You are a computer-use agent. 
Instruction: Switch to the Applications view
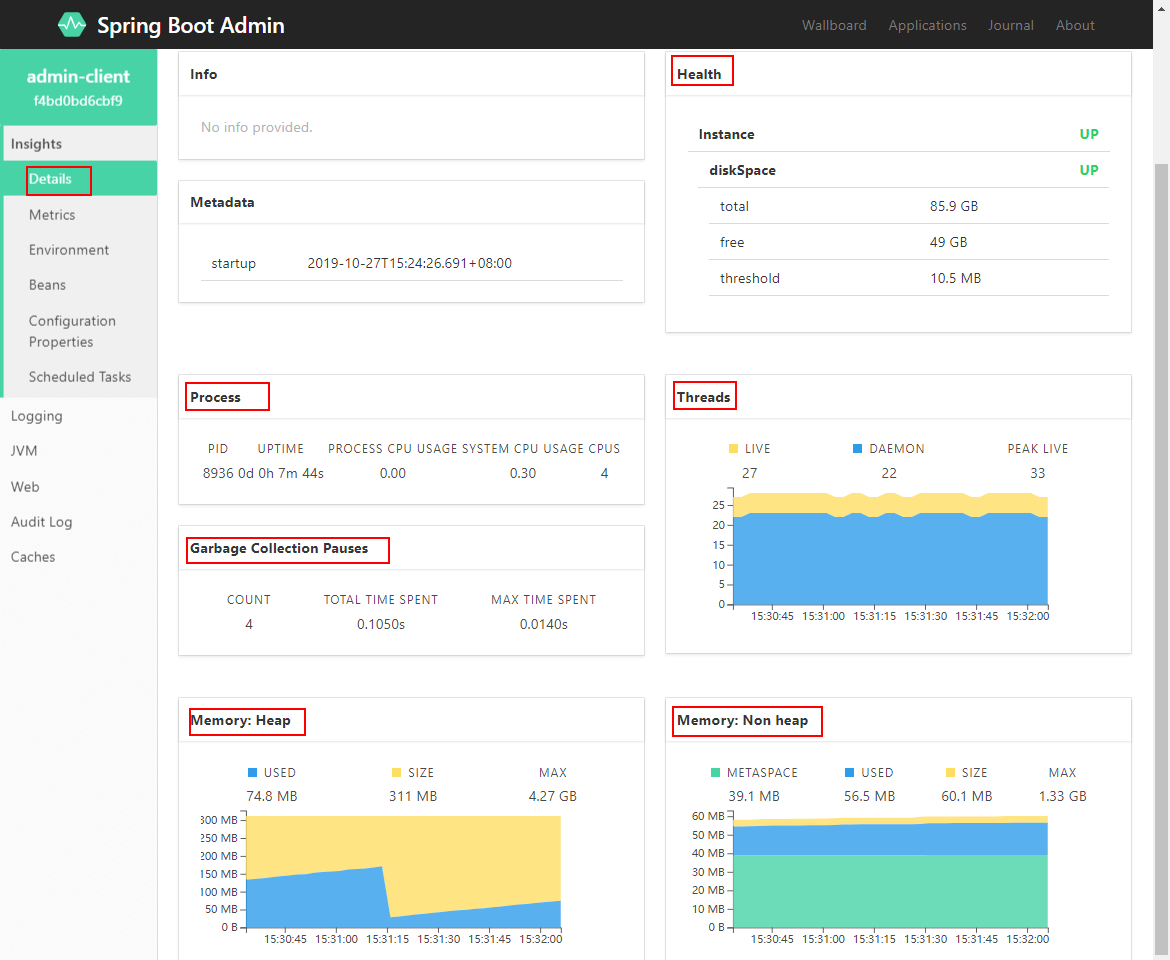[927, 25]
